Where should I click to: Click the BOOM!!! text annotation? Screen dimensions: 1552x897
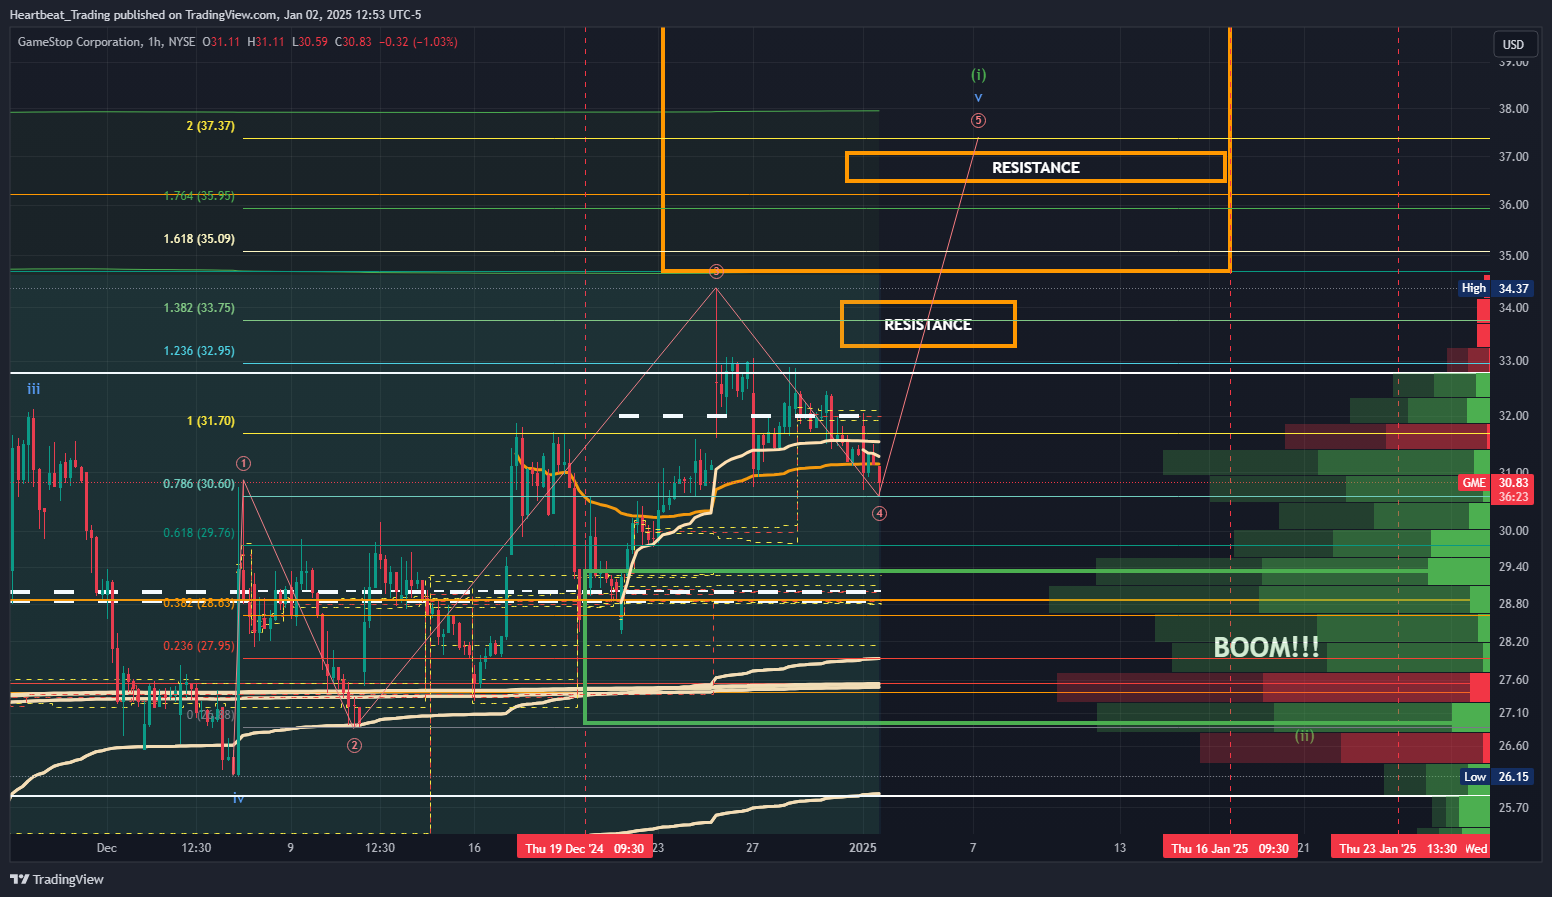coord(1266,647)
